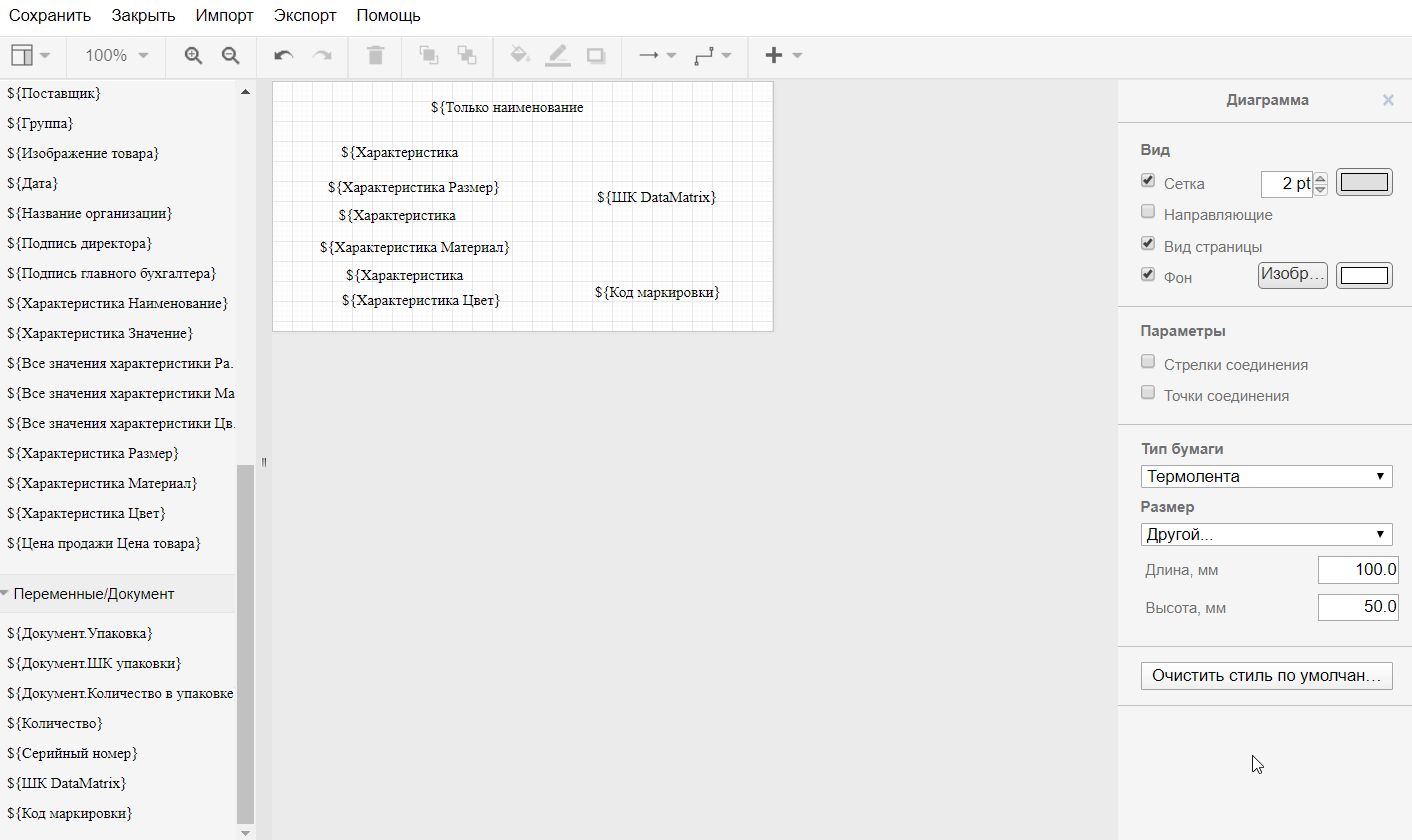Open the Сохранить menu item
Image resolution: width=1412 pixels, height=840 pixels.
[50, 16]
